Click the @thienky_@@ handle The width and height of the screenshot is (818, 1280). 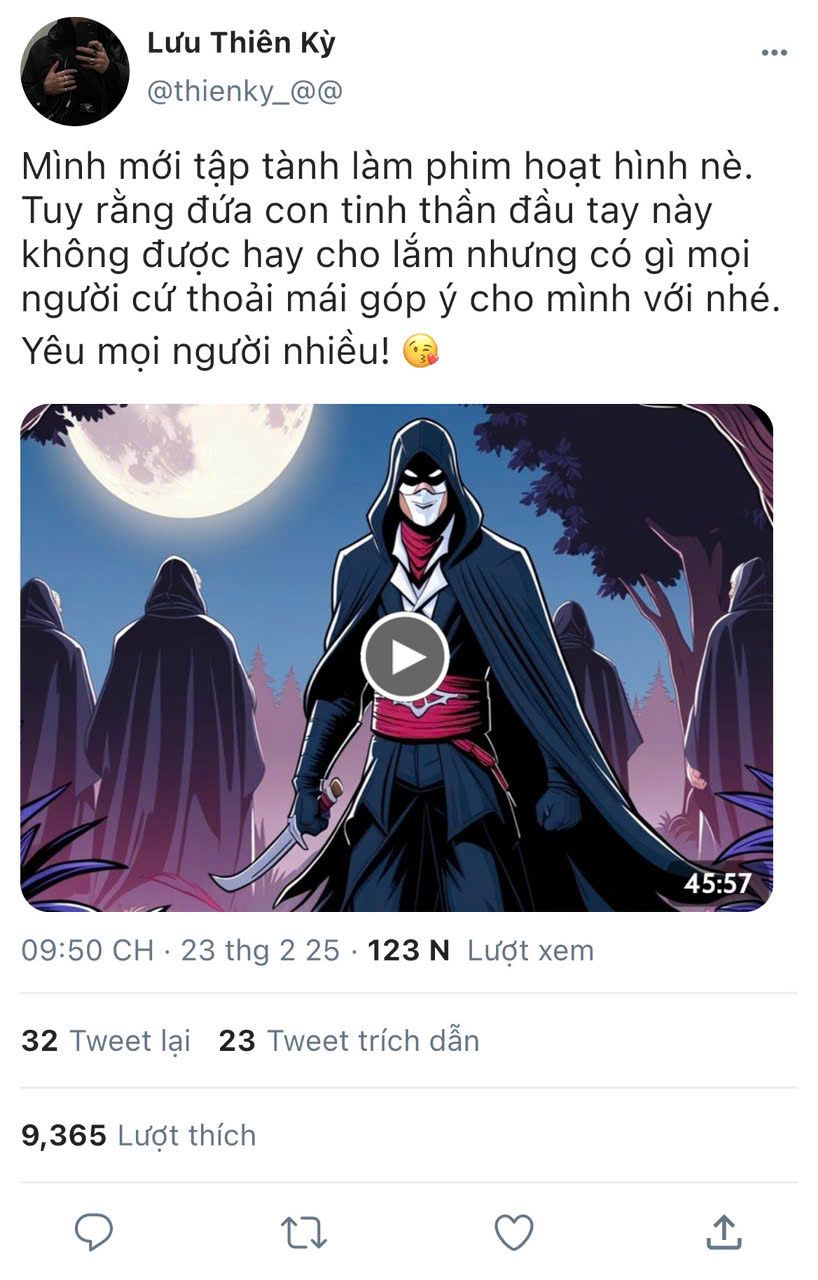pyautogui.click(x=245, y=91)
